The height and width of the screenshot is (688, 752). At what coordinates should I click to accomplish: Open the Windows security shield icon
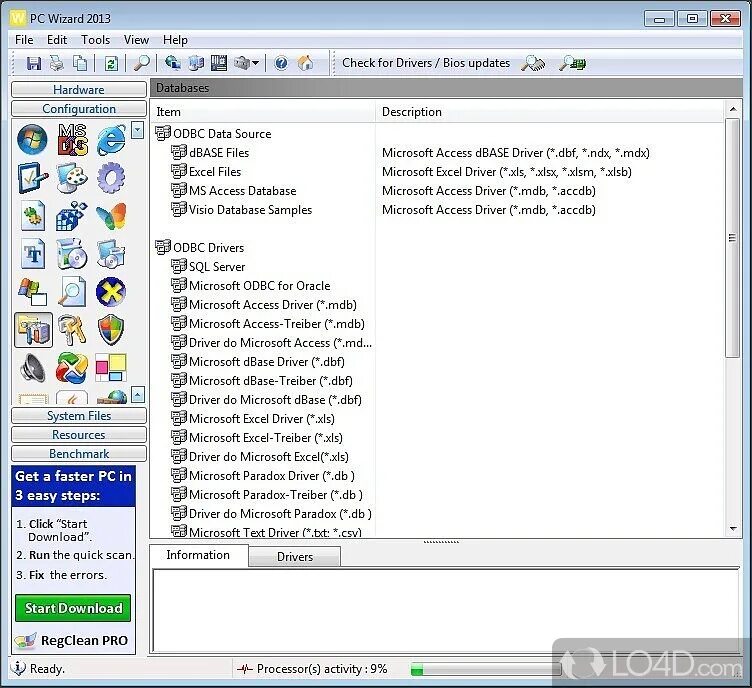pos(111,330)
